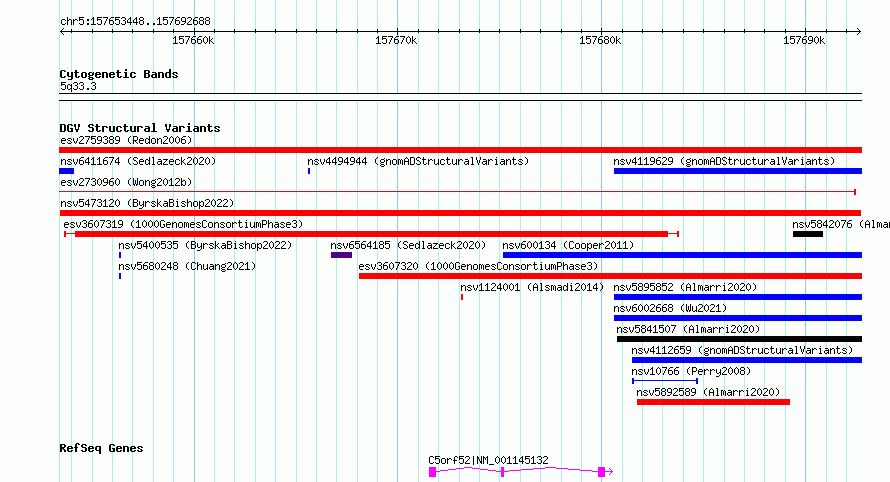The width and height of the screenshot is (890, 482).
Task: Click the tiny blue mark under nsv5680248
Action: point(120,276)
